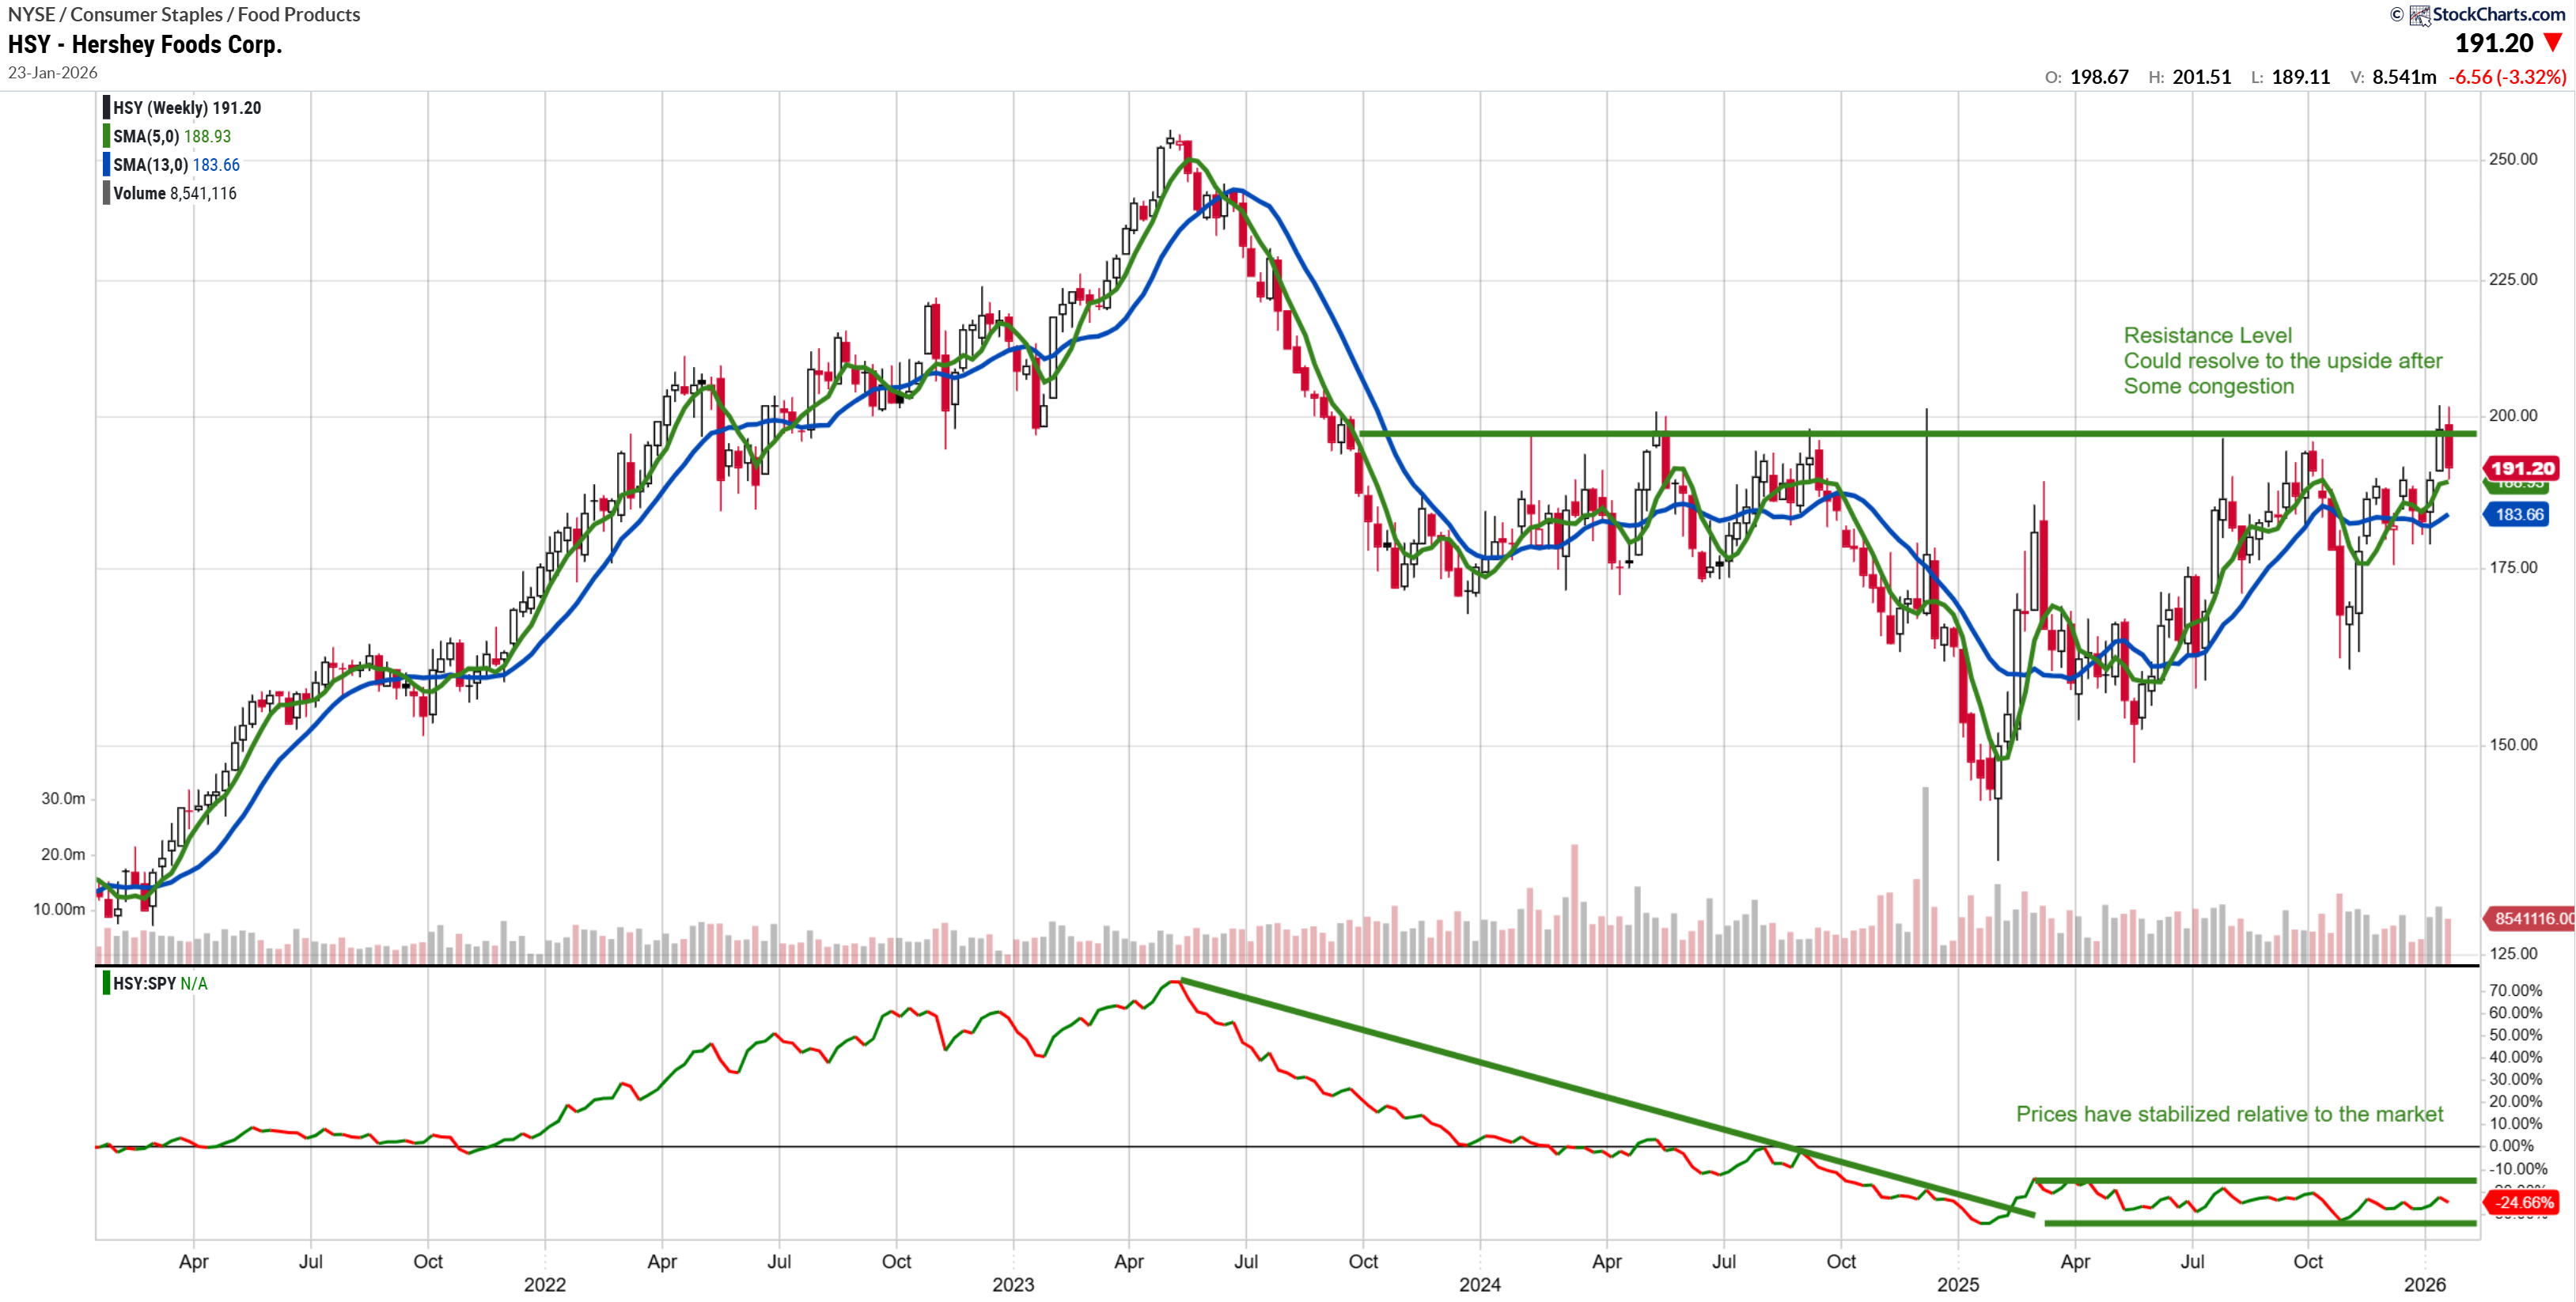This screenshot has height=1302, width=2576.
Task: Click the 2024 year label on time axis
Action: click(x=1479, y=1285)
